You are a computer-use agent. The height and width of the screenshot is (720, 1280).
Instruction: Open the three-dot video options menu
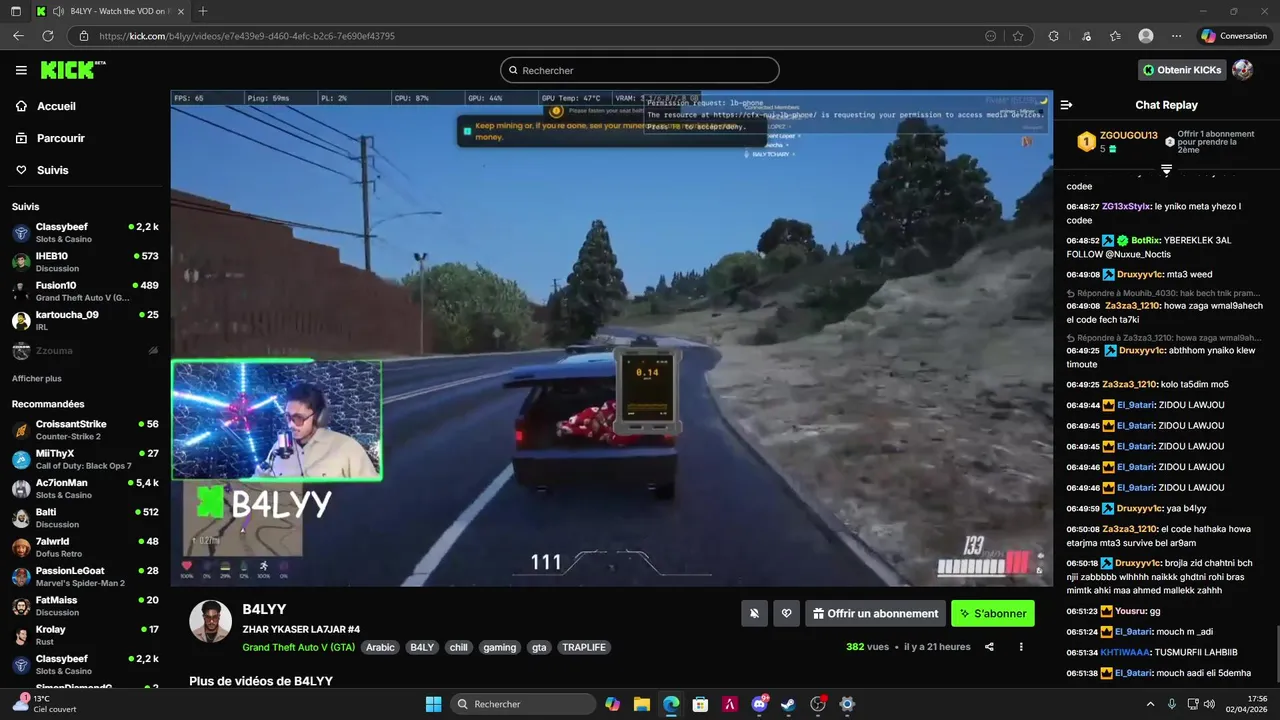coord(1021,647)
